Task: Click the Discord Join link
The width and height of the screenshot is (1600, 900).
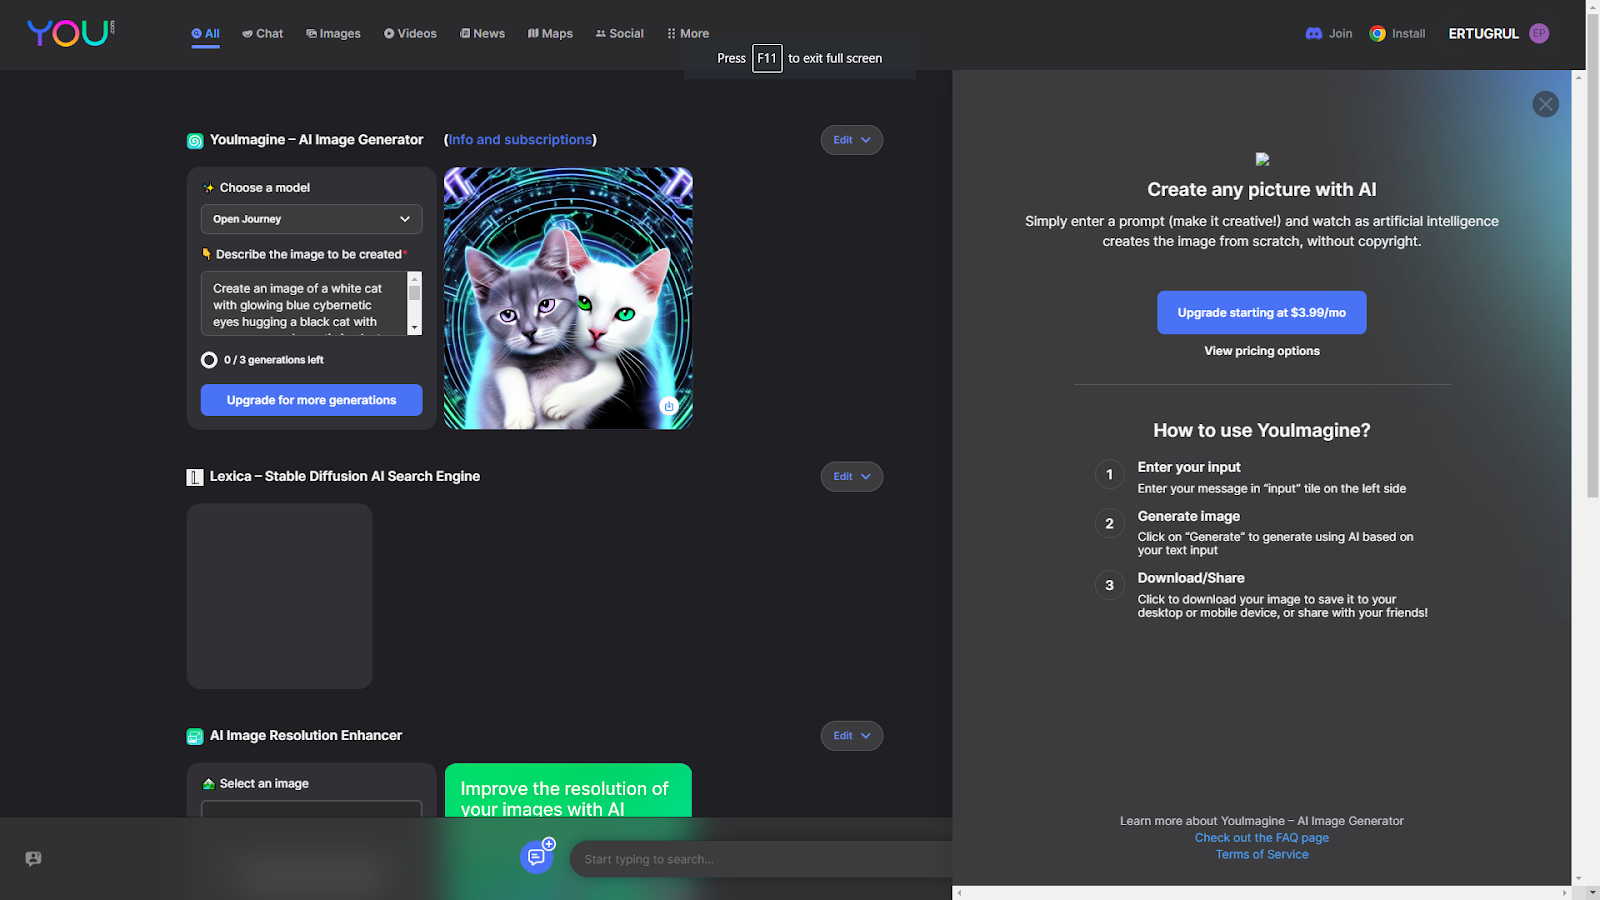Action: (1329, 34)
